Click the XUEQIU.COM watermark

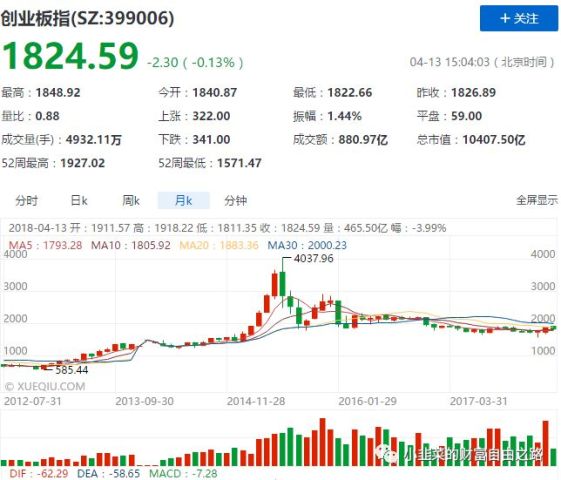pyautogui.click(x=45, y=387)
